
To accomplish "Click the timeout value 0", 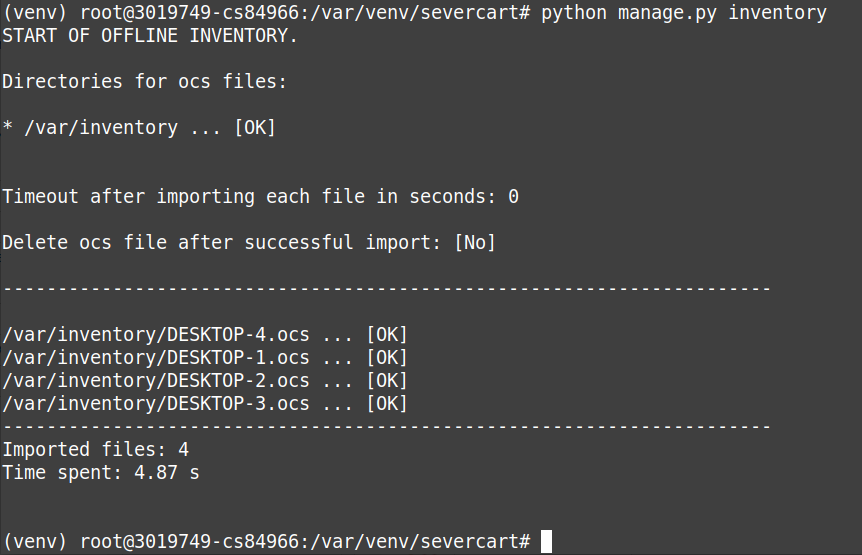I will pos(513,196).
